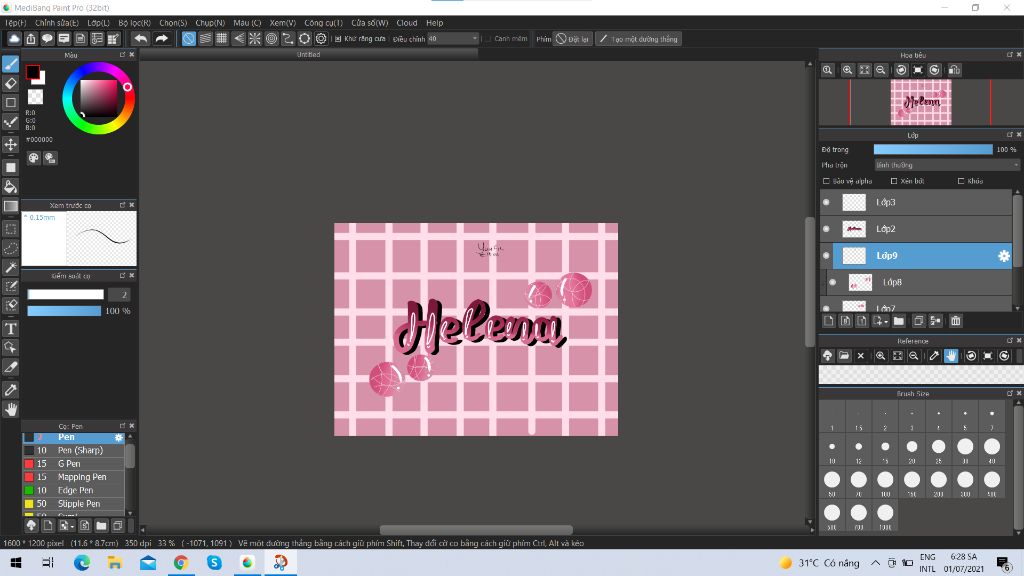Open snap settings gear in toolbar
The width and height of the screenshot is (1024, 576).
(x=321, y=39)
